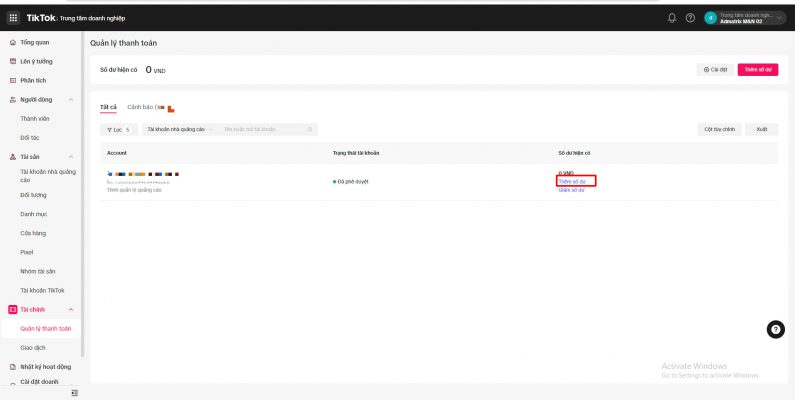Image resolution: width=795 pixels, height=400 pixels.
Task: Click the floating help chat bubble
Action: [775, 330]
